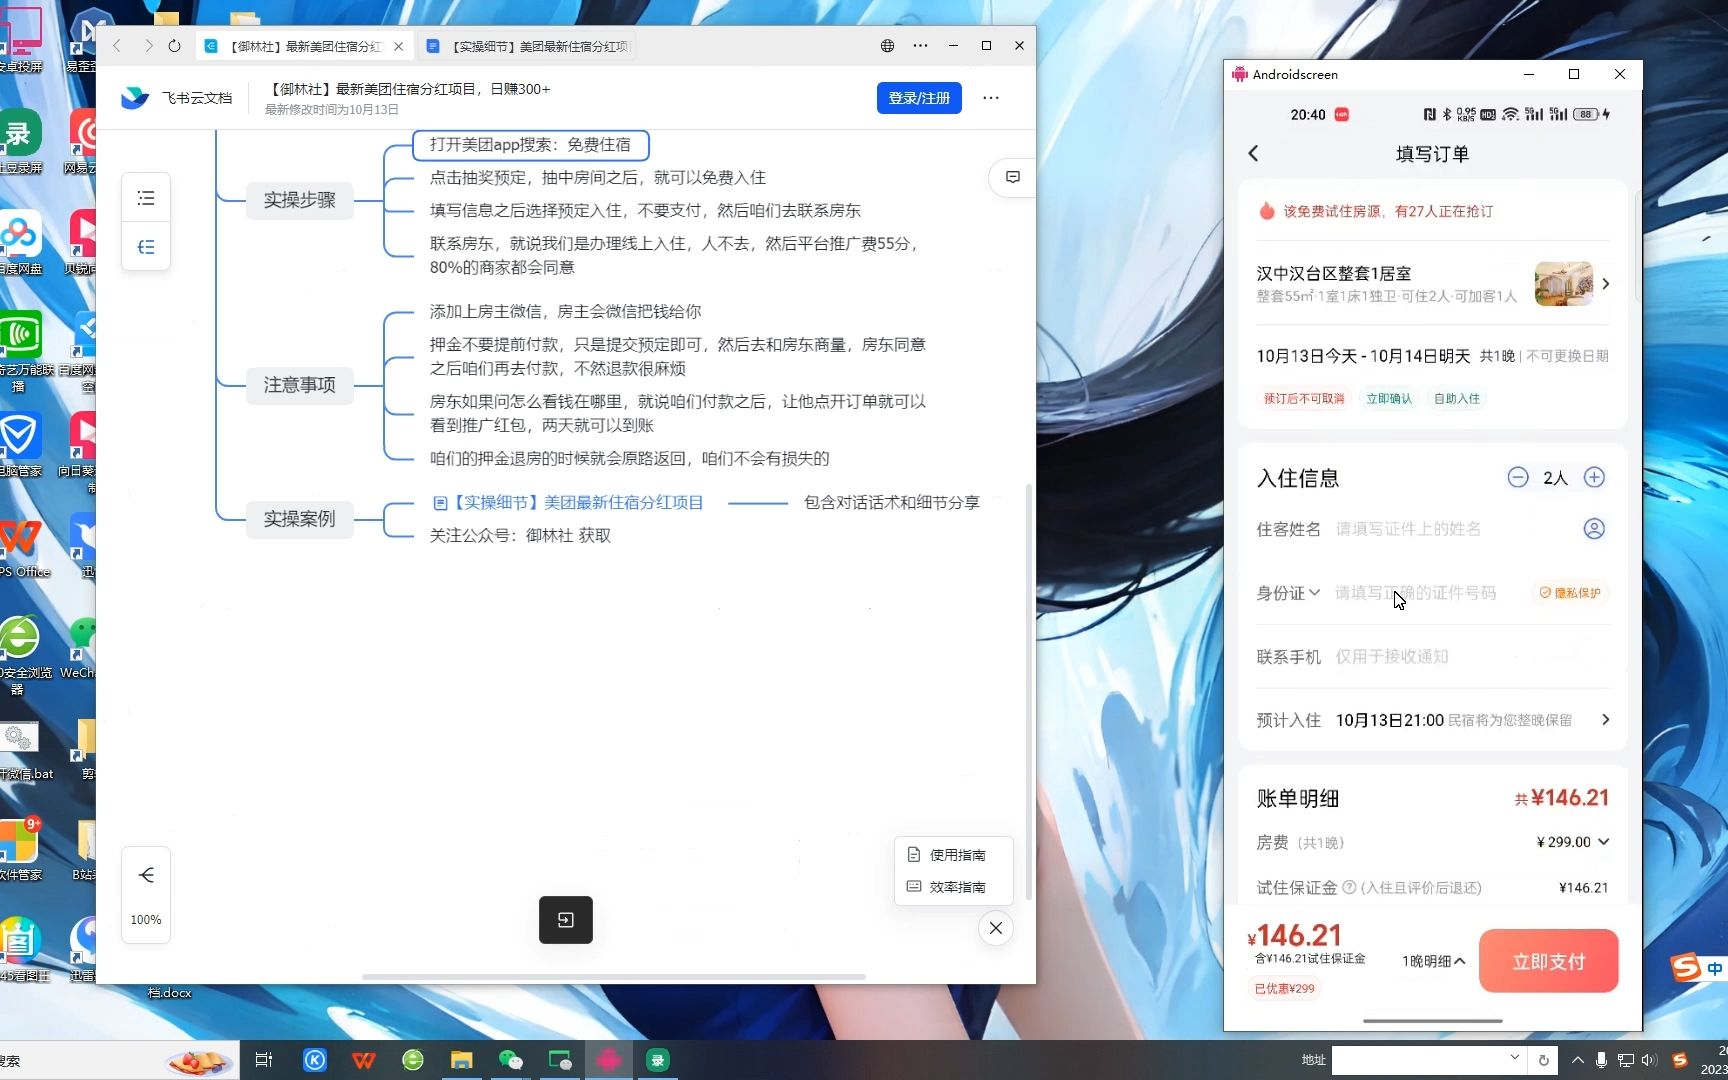This screenshot has height=1080, width=1728.
Task: Click the taskbar address input box
Action: 1420,1060
